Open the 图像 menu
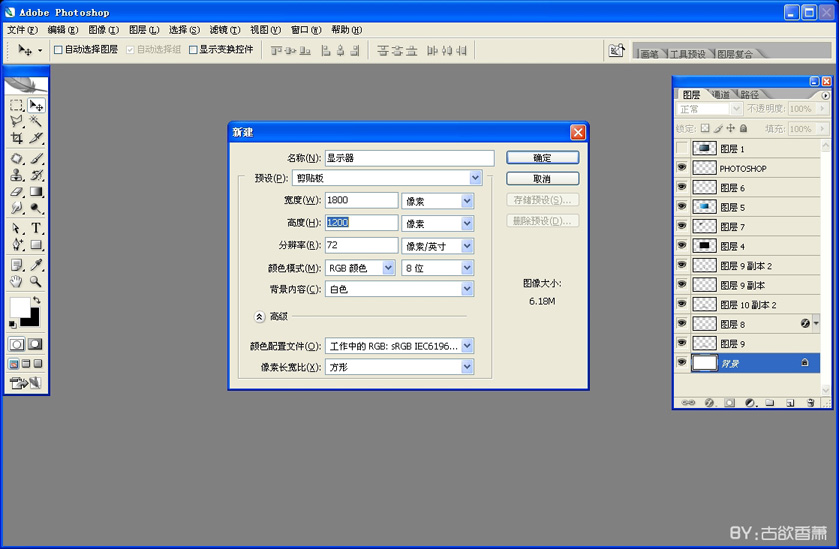Image resolution: width=839 pixels, height=549 pixels. coord(103,30)
